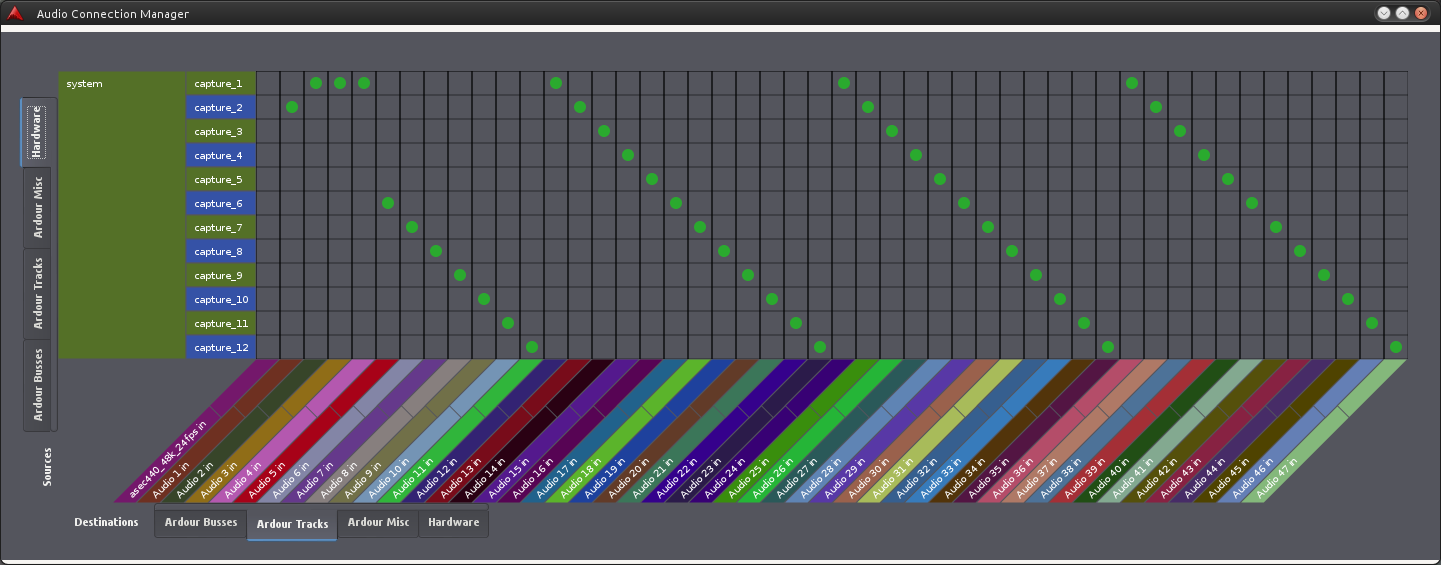Screen dimensions: 1441x565
Task: Switch to Ardour Busses destinations tab
Action: pos(201,523)
